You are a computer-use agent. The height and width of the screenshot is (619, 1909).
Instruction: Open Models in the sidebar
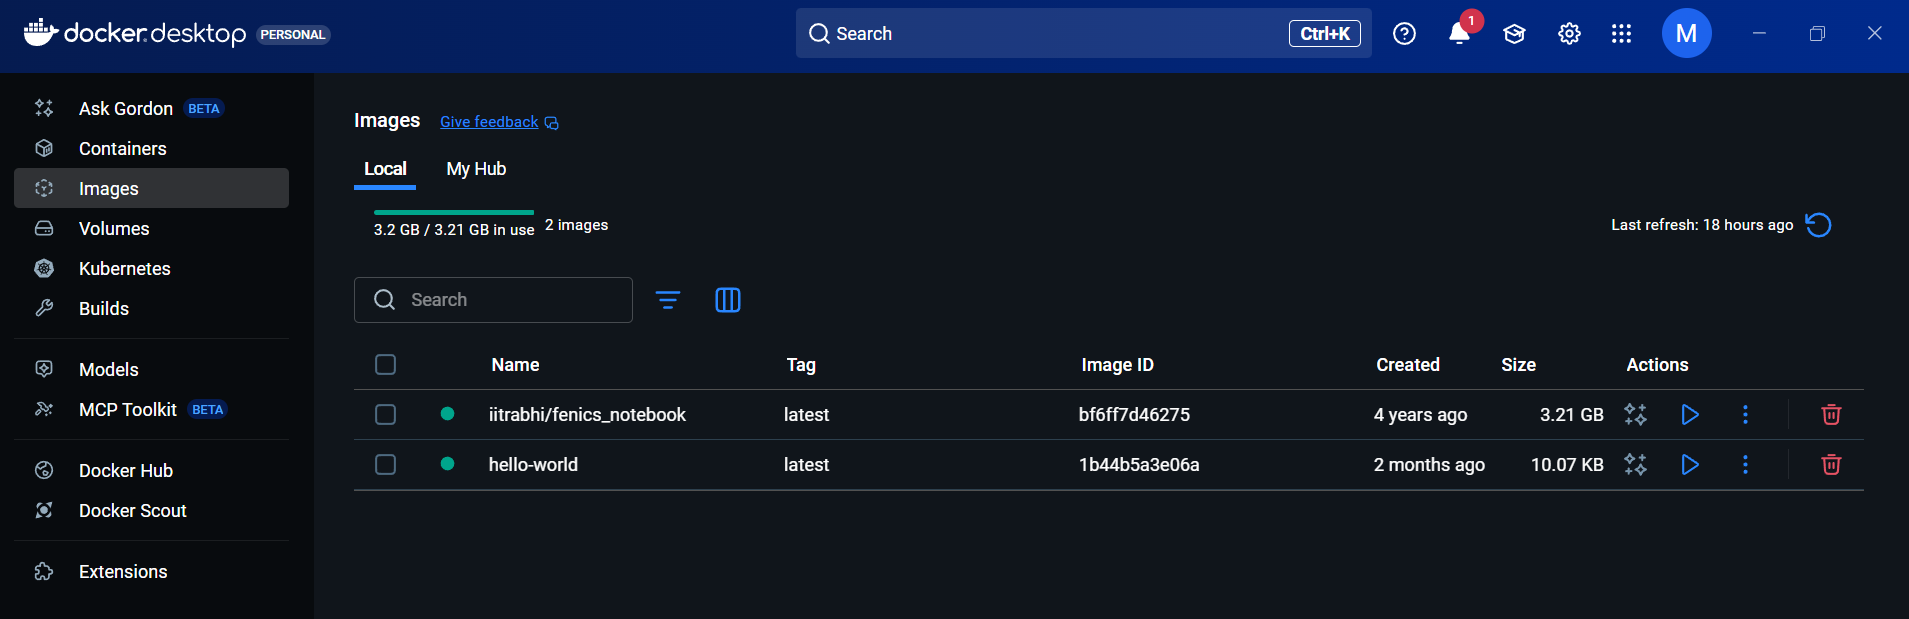coord(151,369)
